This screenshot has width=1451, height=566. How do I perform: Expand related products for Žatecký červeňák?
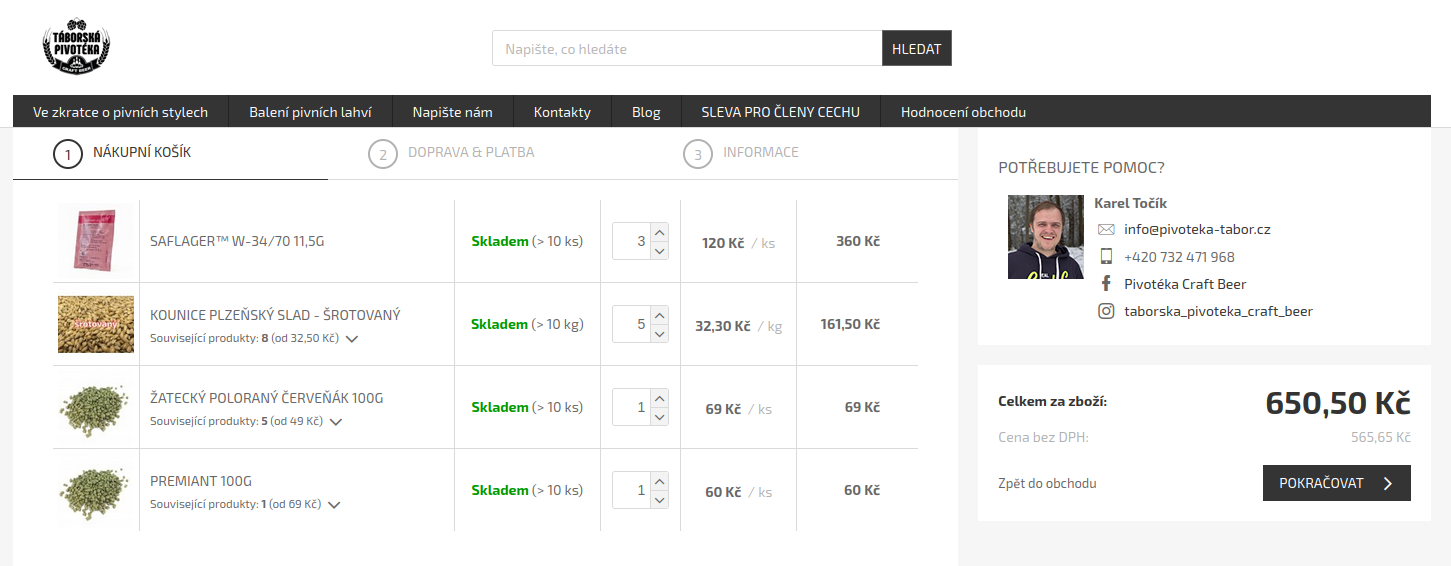tap(336, 422)
